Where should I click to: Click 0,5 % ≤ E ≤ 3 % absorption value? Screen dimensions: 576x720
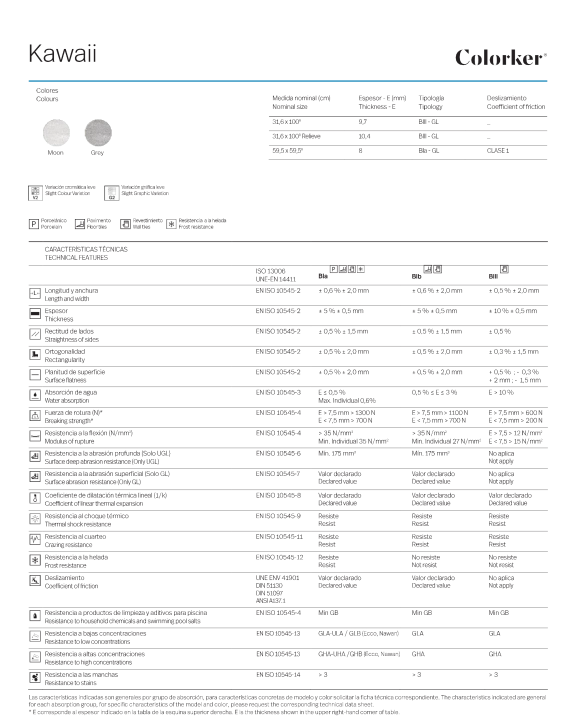[x=434, y=393]
